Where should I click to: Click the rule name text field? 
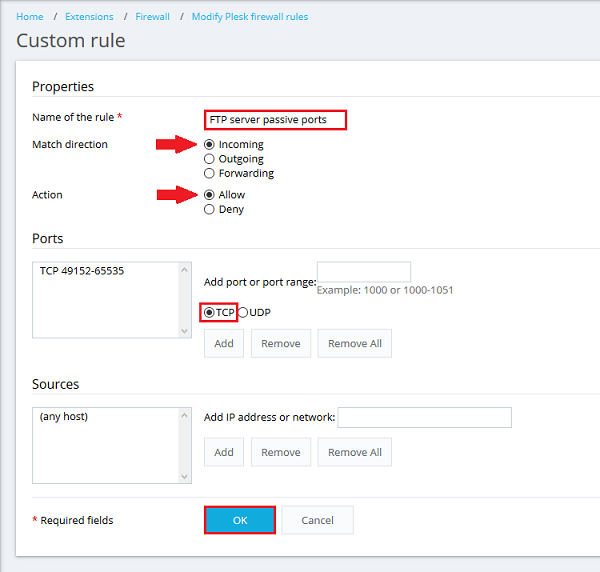point(275,120)
